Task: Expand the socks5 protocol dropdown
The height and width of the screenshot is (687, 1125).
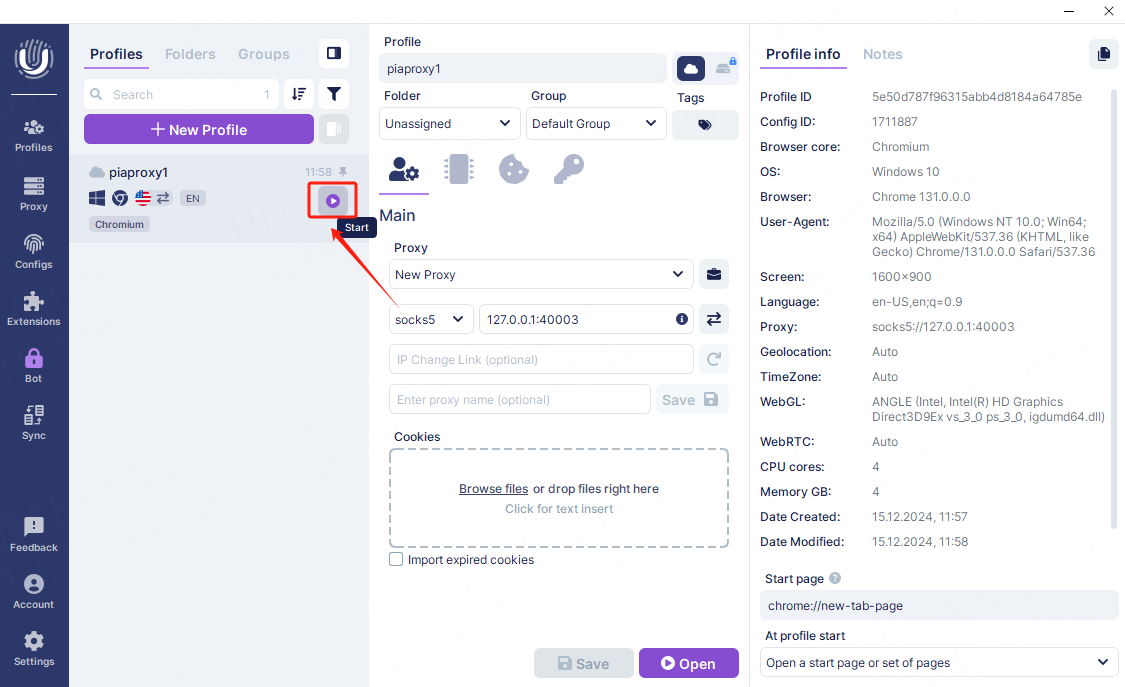Action: 430,319
